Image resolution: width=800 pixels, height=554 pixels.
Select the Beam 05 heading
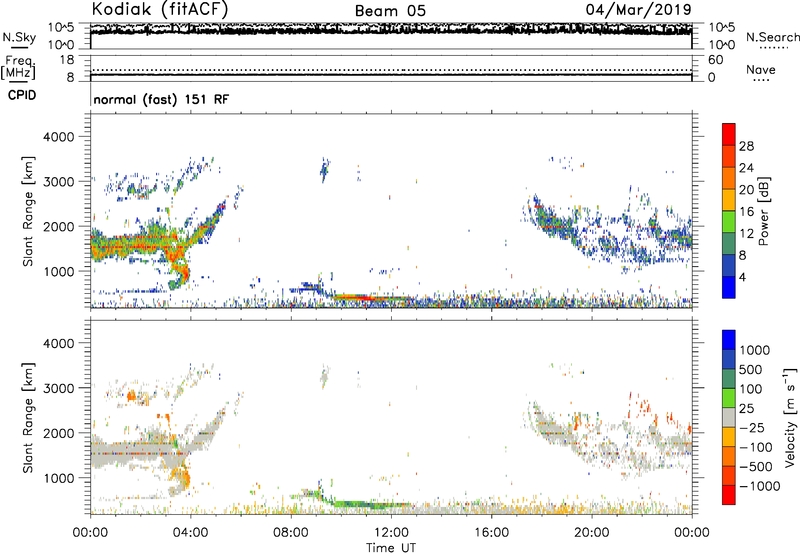(x=390, y=11)
